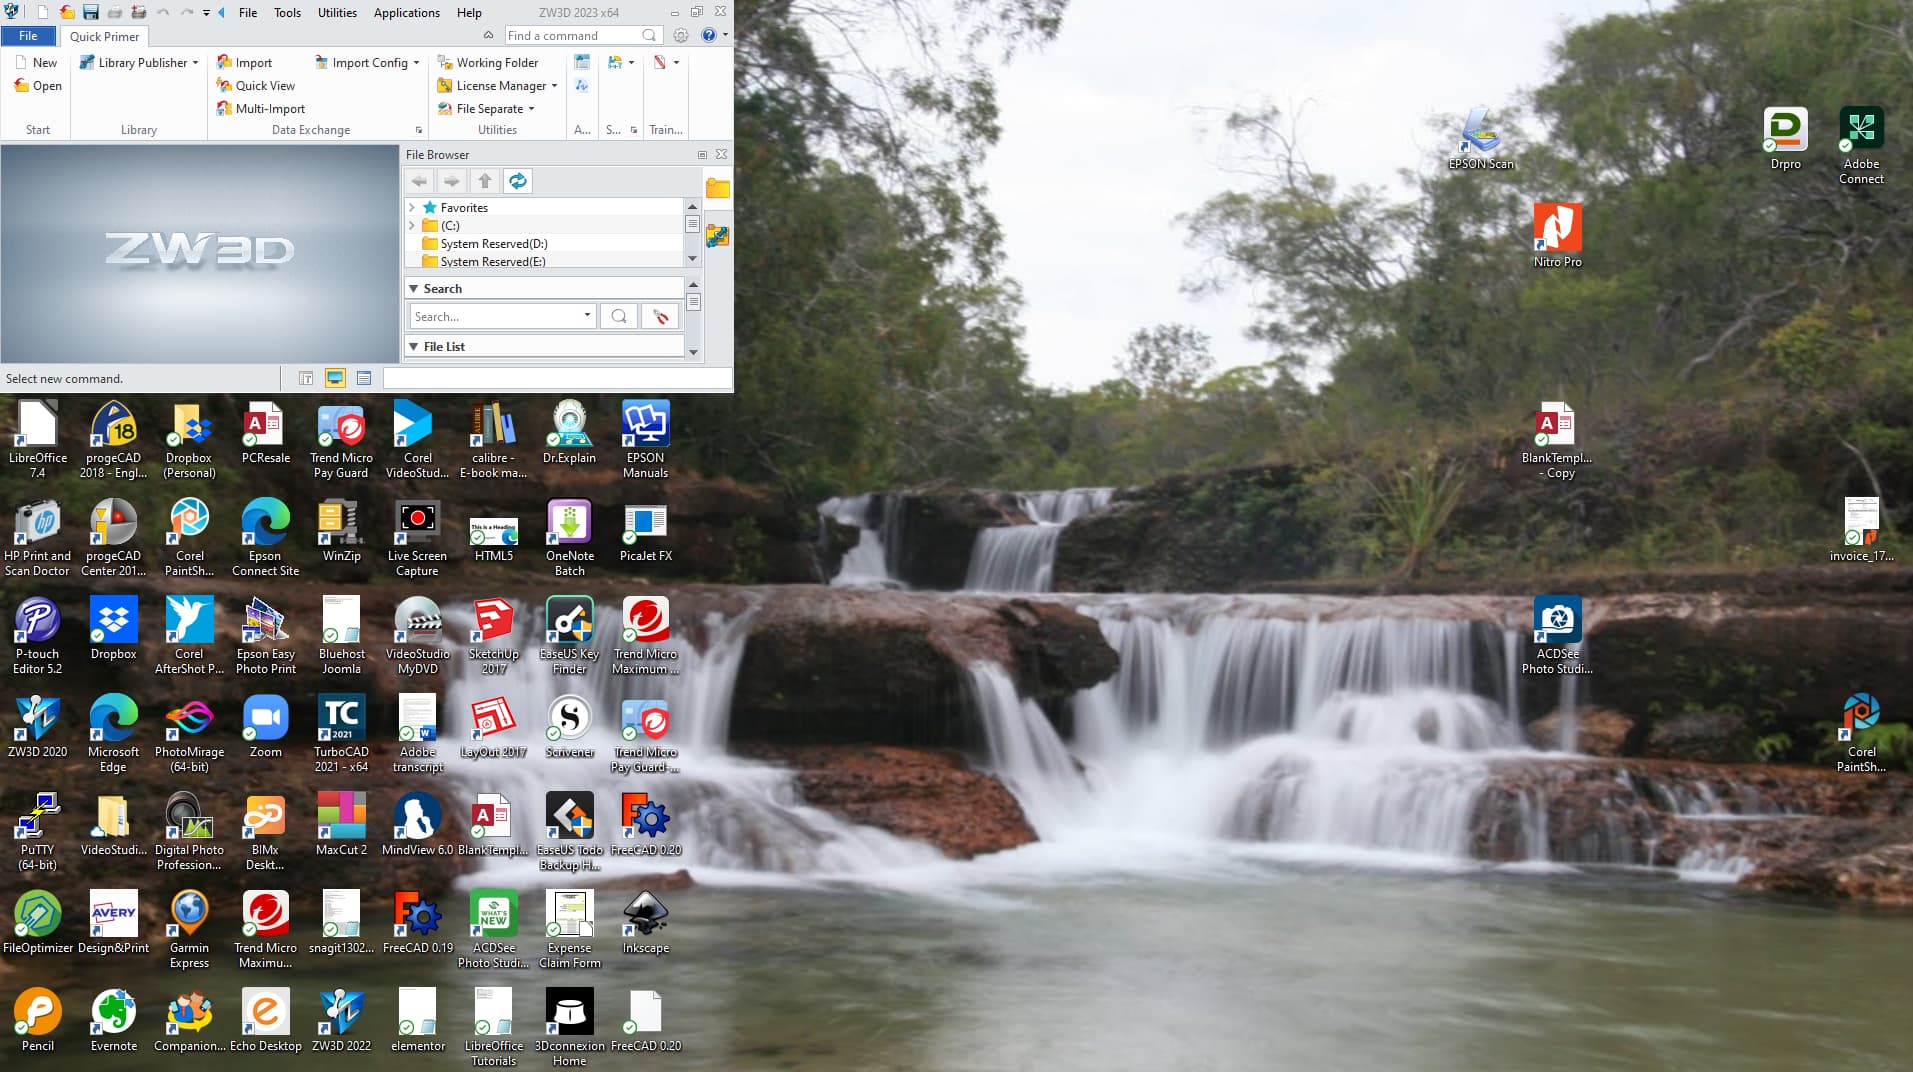Open the Utilities menu

337,13
